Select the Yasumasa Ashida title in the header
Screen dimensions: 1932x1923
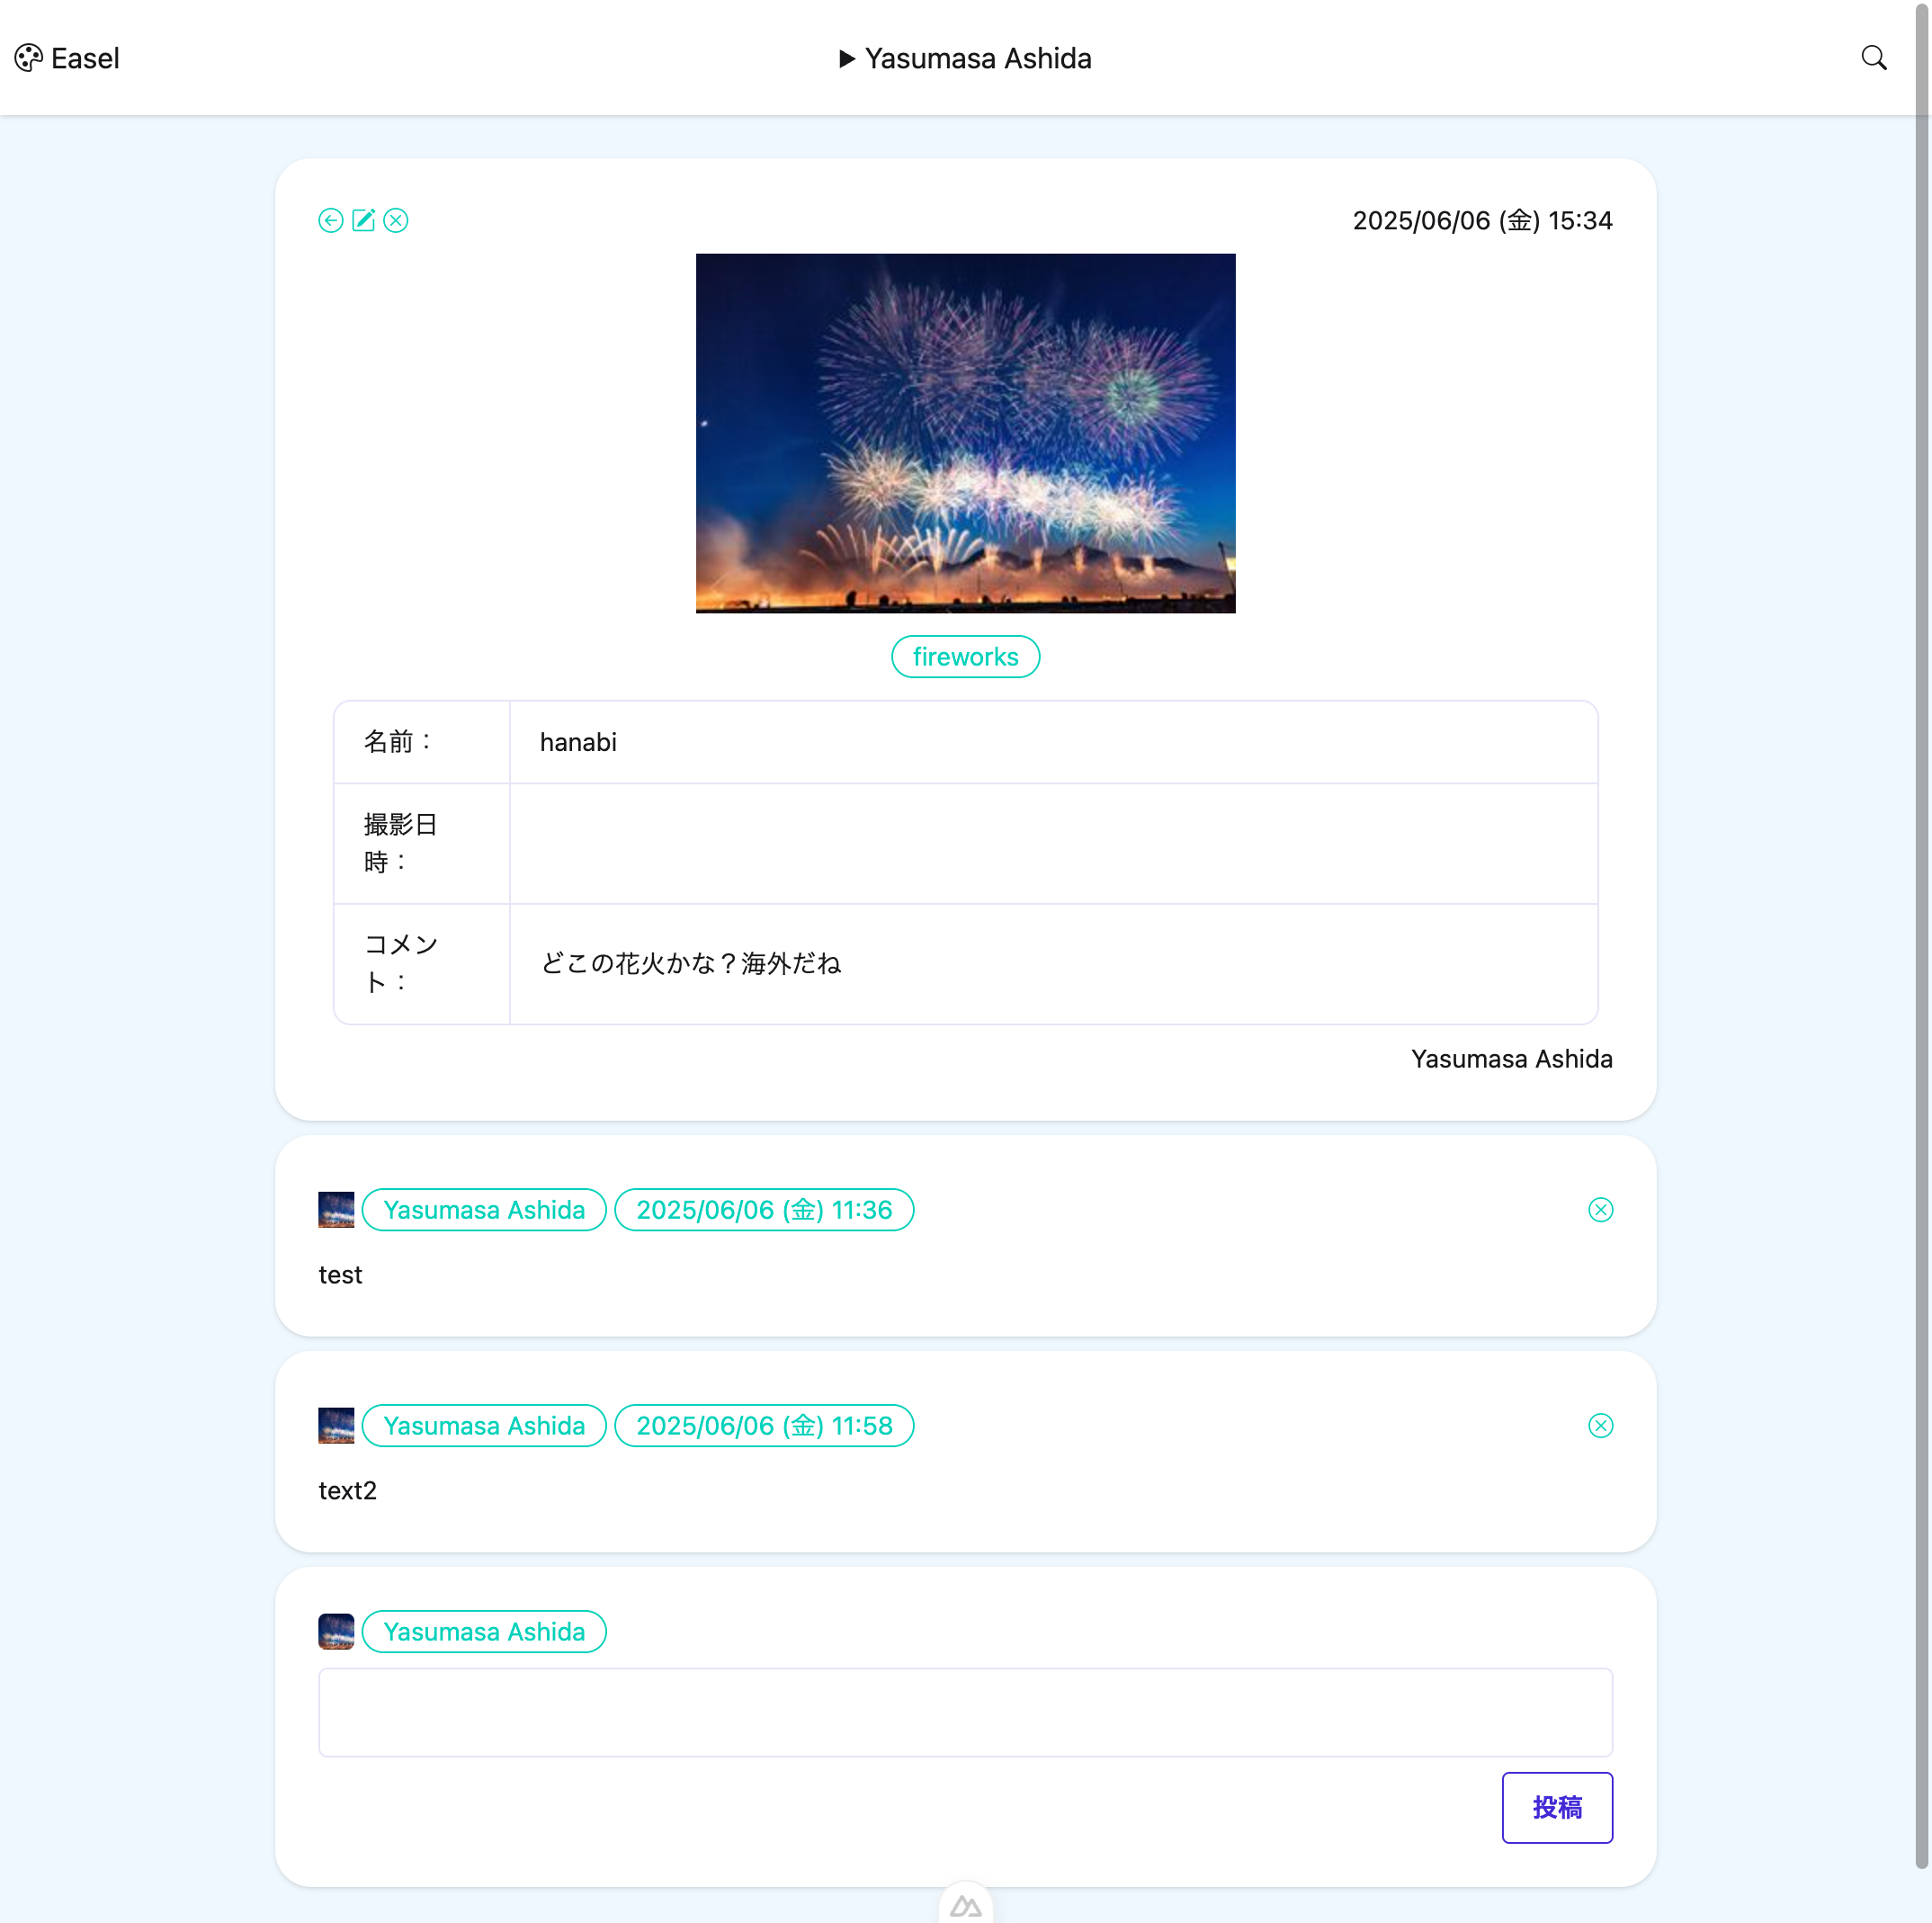977,58
